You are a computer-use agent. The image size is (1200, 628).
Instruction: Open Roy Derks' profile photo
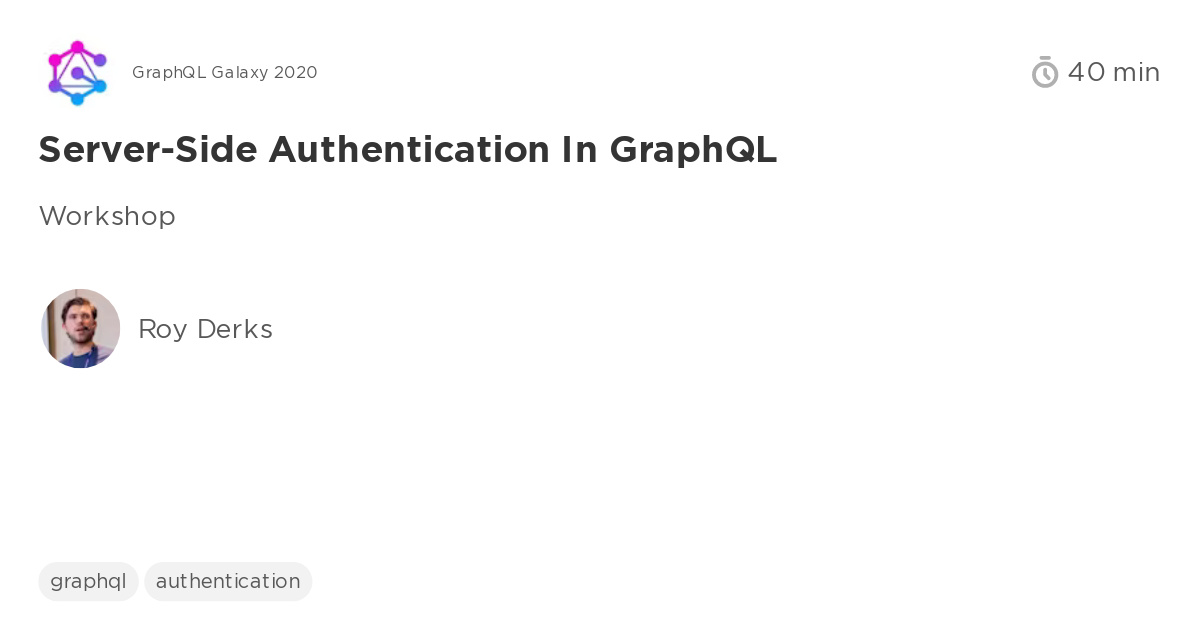pyautogui.click(x=80, y=328)
